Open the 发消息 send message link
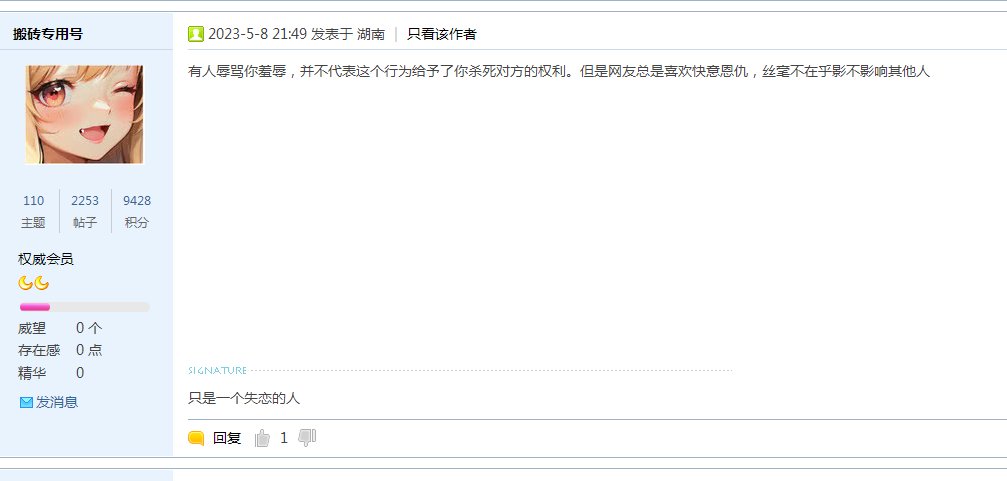 57,403
